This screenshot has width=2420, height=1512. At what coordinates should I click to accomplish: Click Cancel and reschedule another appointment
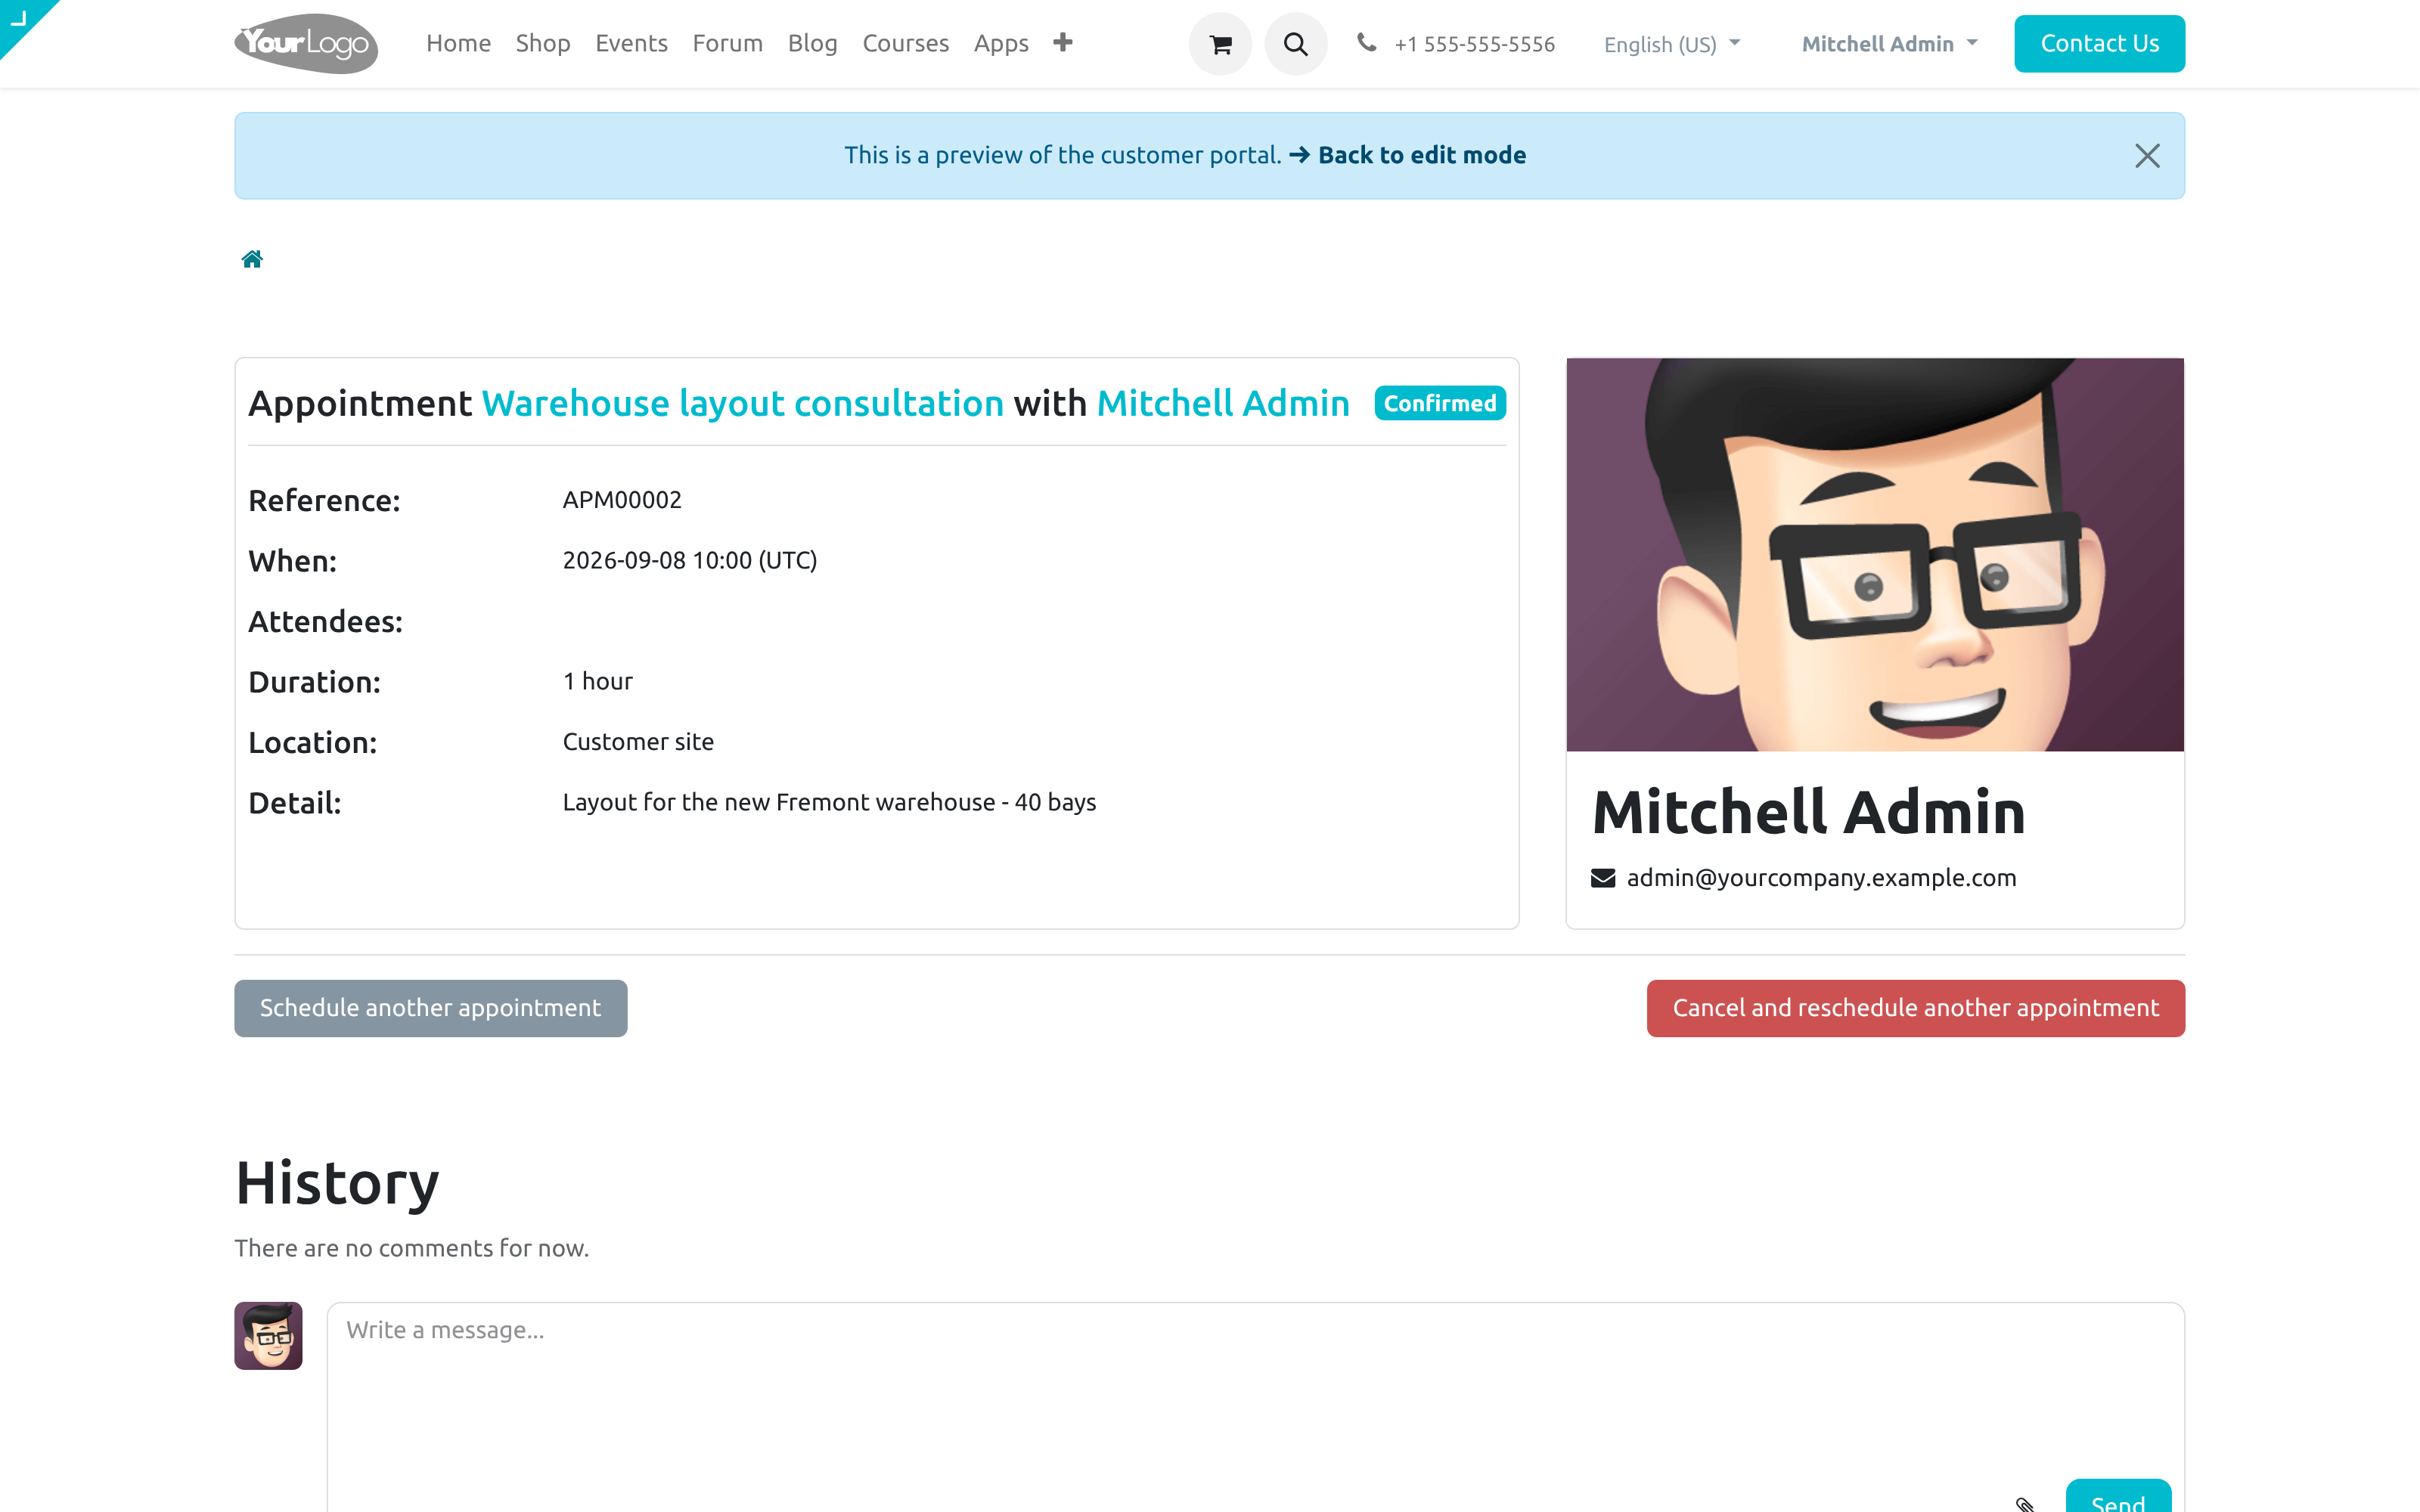[x=1916, y=1008]
